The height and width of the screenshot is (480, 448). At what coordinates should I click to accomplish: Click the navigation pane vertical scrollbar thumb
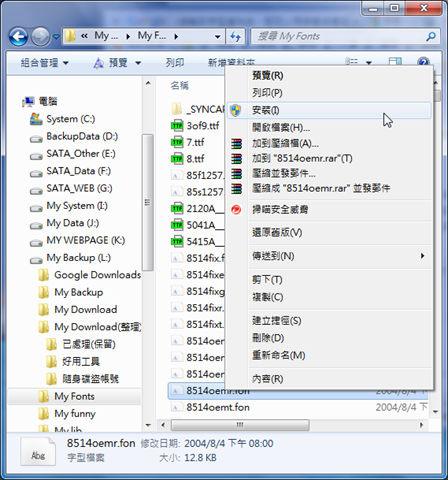pos(148,202)
